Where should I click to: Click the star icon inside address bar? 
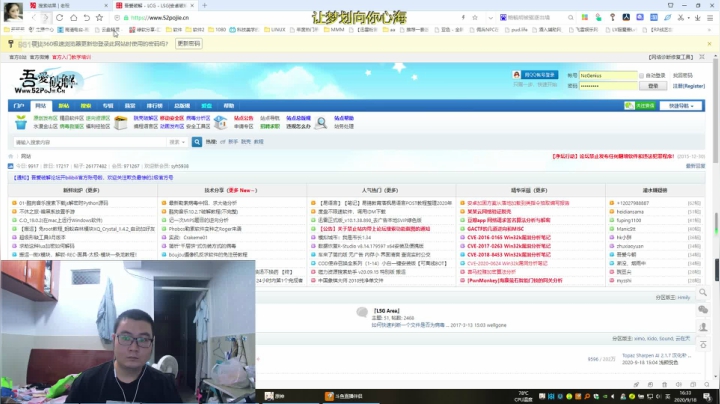tap(475, 17)
